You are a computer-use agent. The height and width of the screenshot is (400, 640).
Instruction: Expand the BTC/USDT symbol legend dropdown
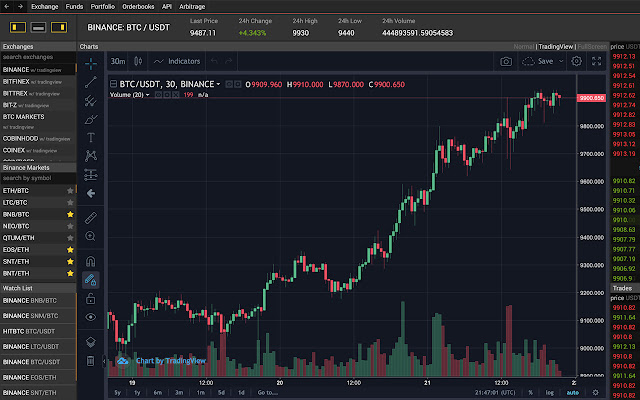217,84
